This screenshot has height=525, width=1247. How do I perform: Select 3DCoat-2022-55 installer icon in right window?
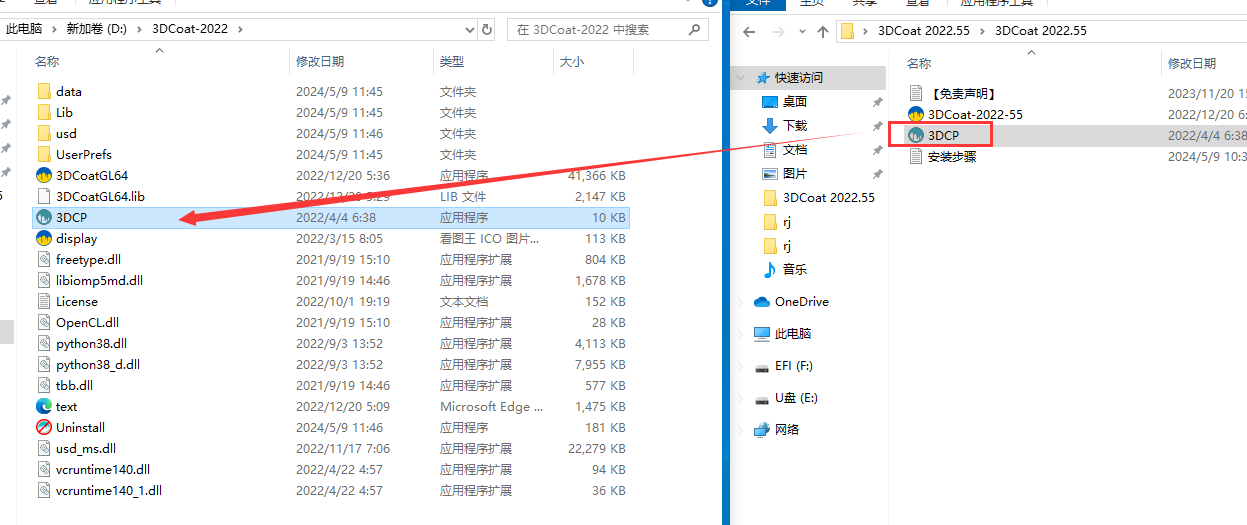coord(915,114)
